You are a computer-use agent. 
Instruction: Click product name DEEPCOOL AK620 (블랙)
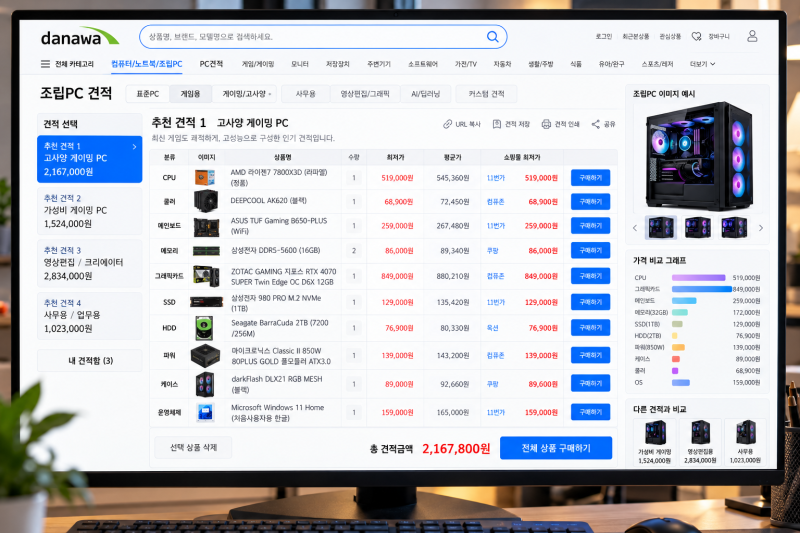click(x=268, y=200)
